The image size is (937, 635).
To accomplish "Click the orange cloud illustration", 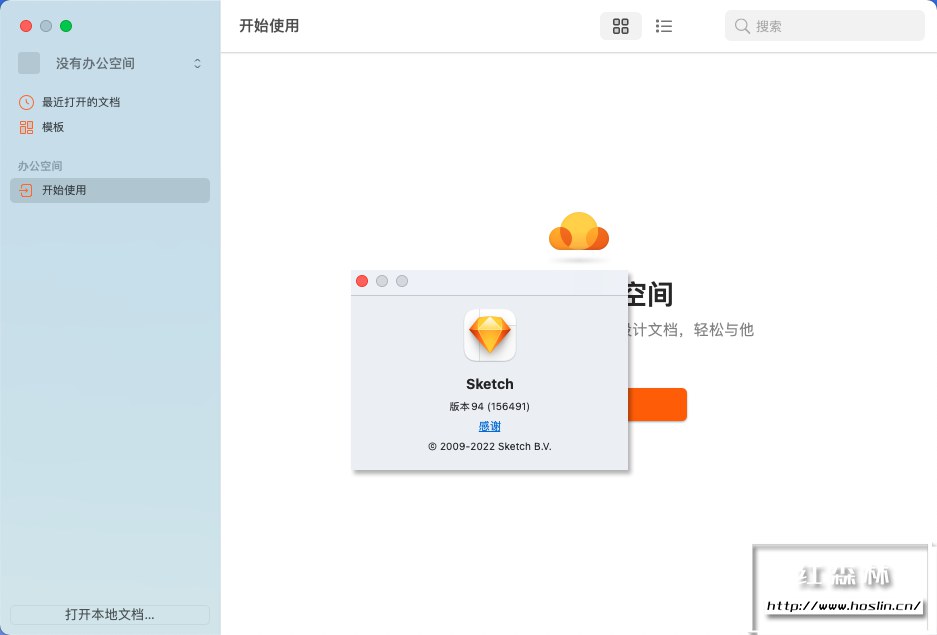I will 578,232.
